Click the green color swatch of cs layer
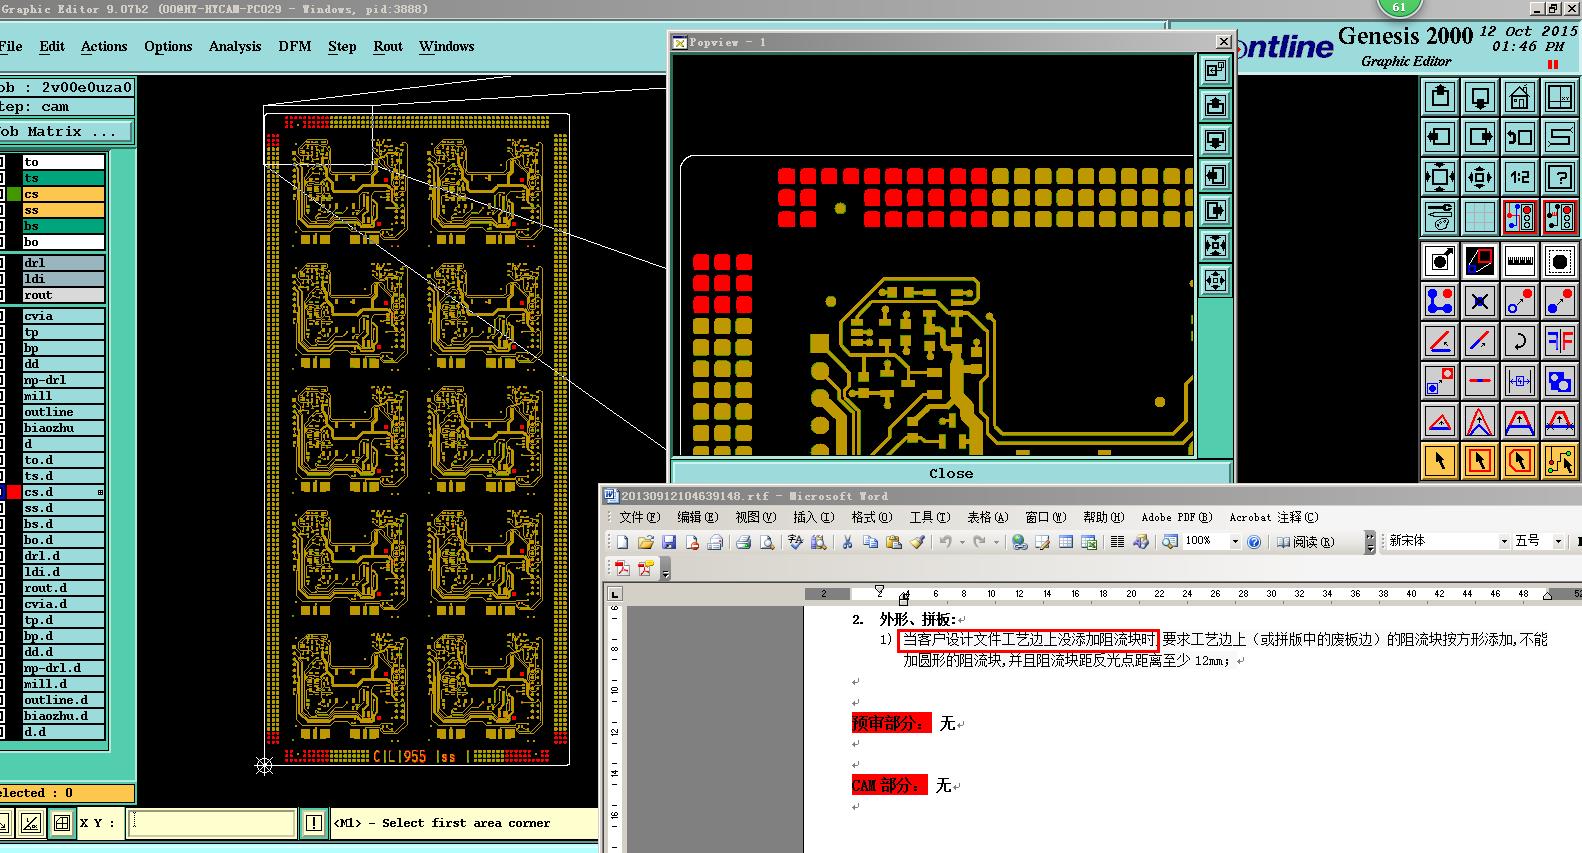 pyautogui.click(x=14, y=194)
